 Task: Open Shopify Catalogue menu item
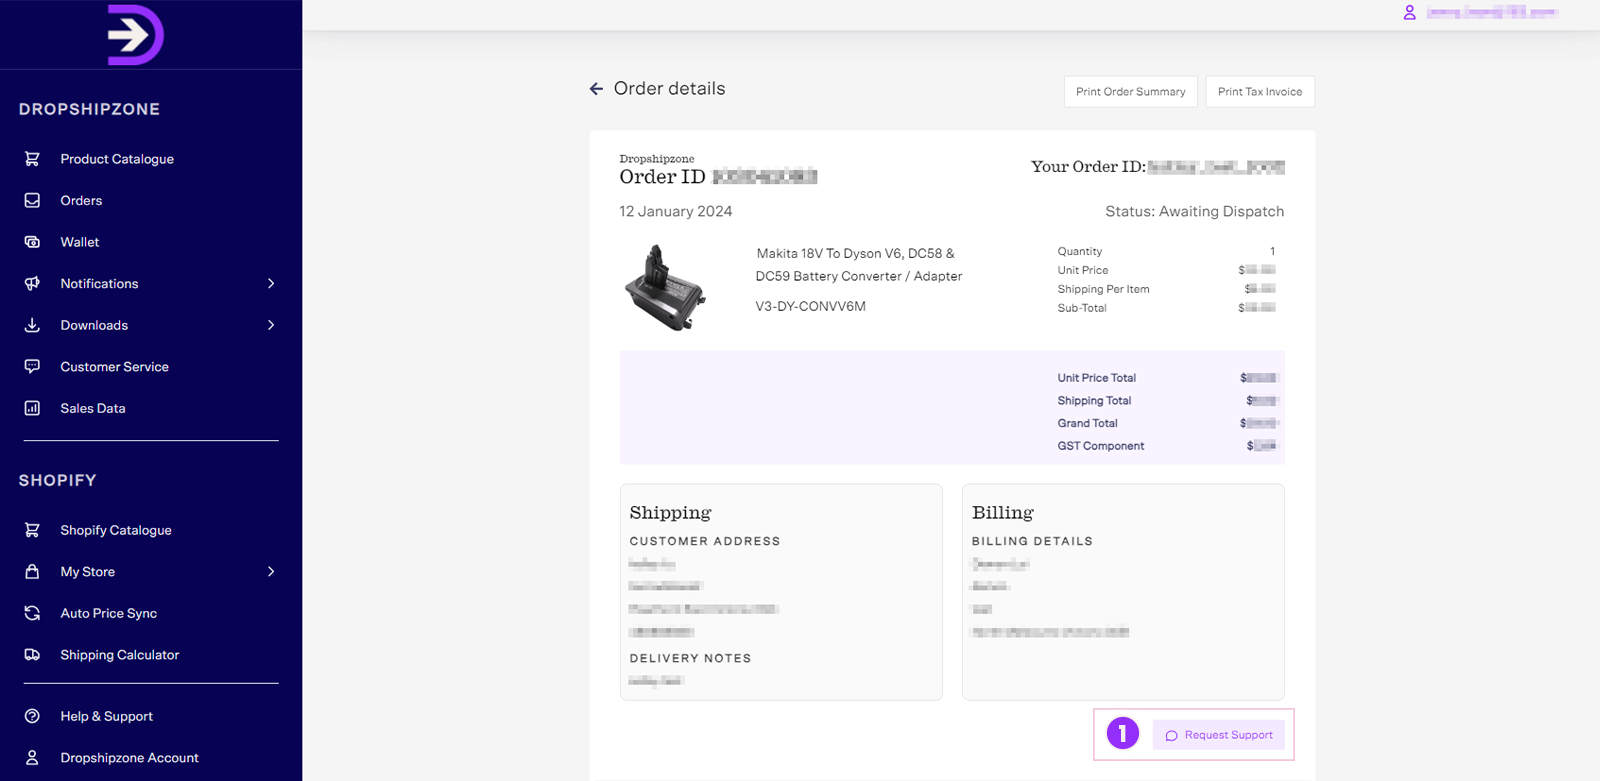(x=116, y=530)
